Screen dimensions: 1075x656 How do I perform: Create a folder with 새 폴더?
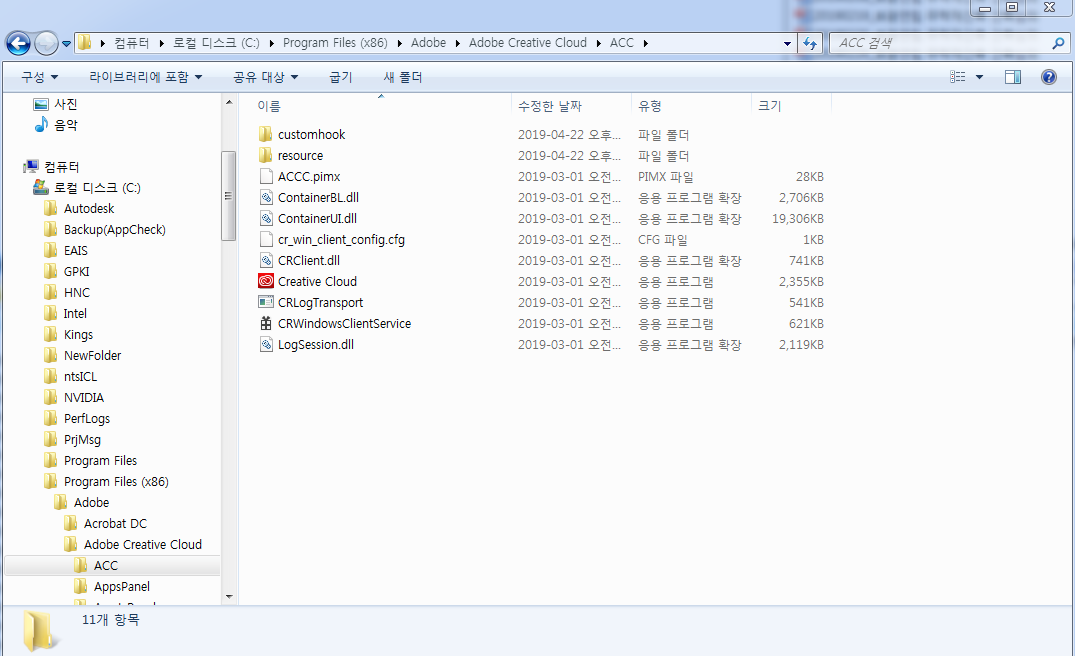(x=402, y=77)
